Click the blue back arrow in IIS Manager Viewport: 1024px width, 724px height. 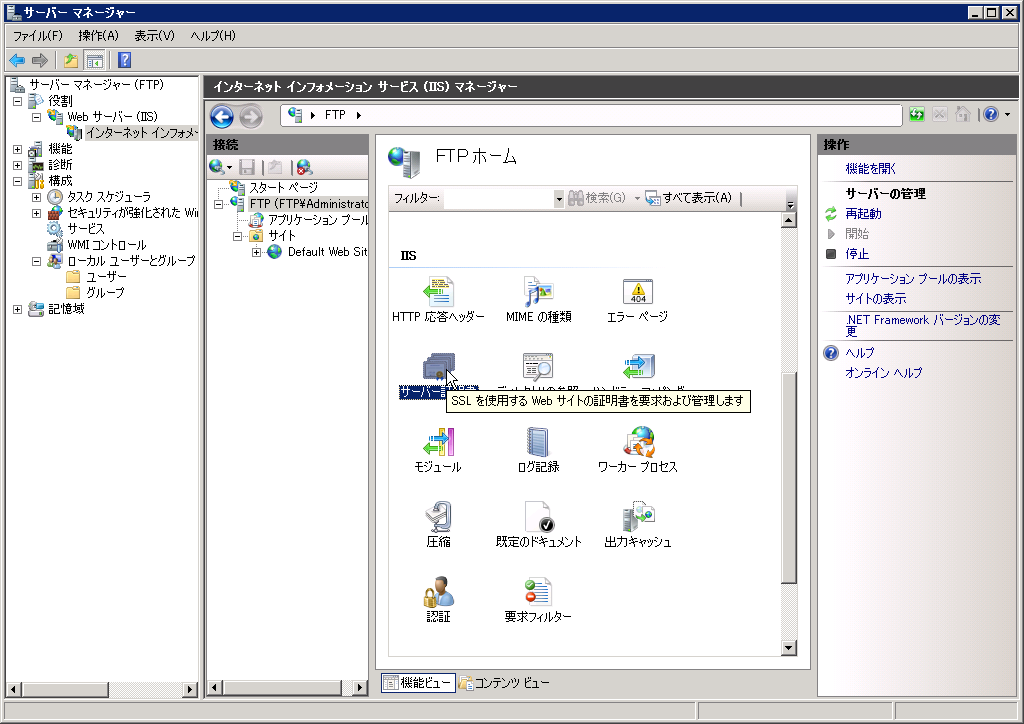(x=222, y=117)
